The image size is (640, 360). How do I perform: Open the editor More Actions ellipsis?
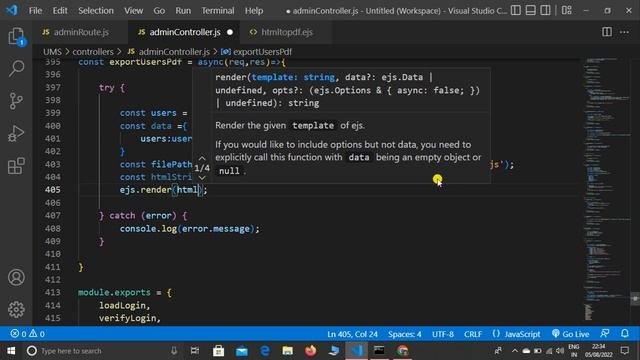coord(624,32)
